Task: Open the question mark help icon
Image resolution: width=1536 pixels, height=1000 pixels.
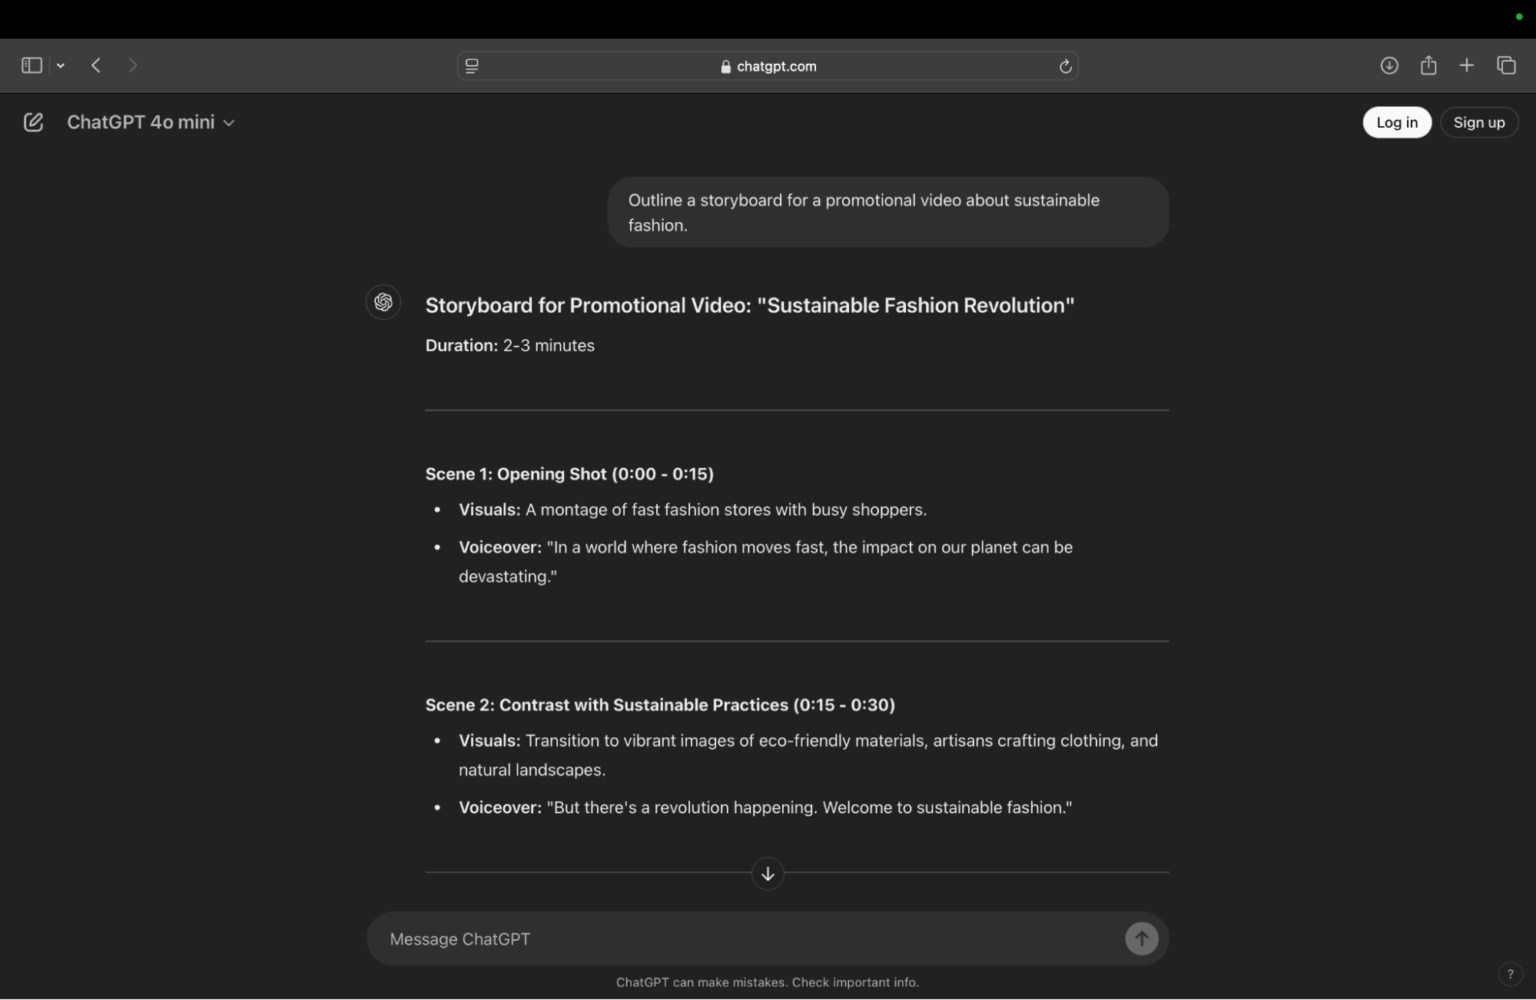Action: (x=1510, y=974)
